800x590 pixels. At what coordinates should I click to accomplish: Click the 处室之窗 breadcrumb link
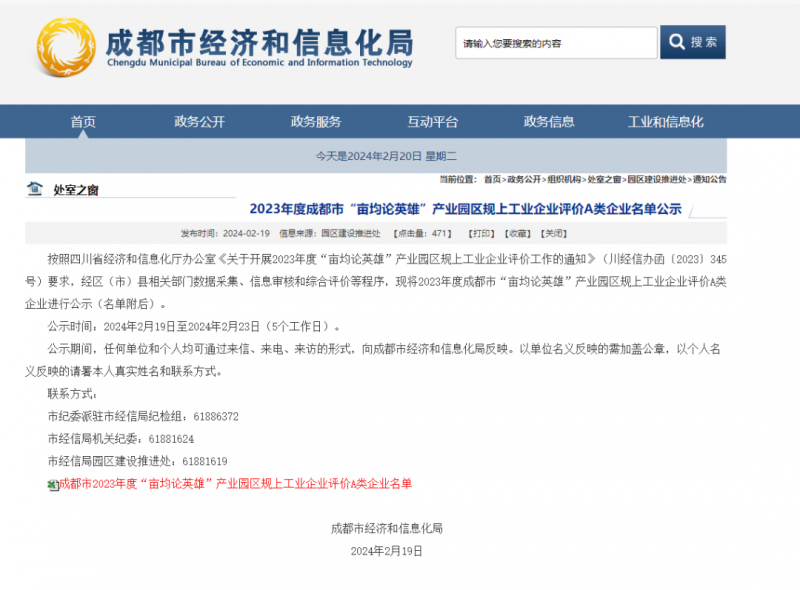click(x=604, y=179)
